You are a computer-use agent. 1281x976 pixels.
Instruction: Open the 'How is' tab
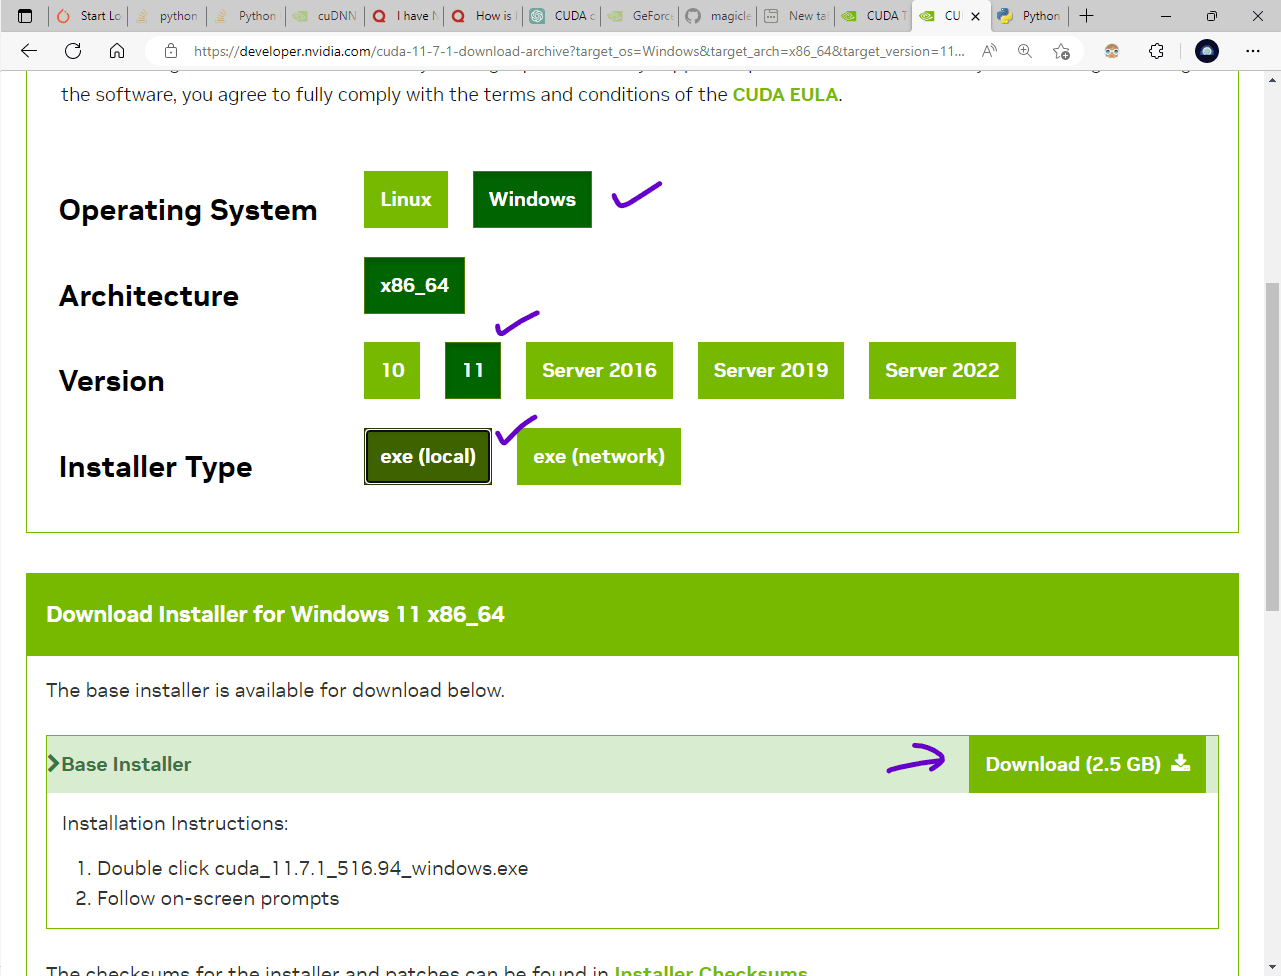pos(482,16)
